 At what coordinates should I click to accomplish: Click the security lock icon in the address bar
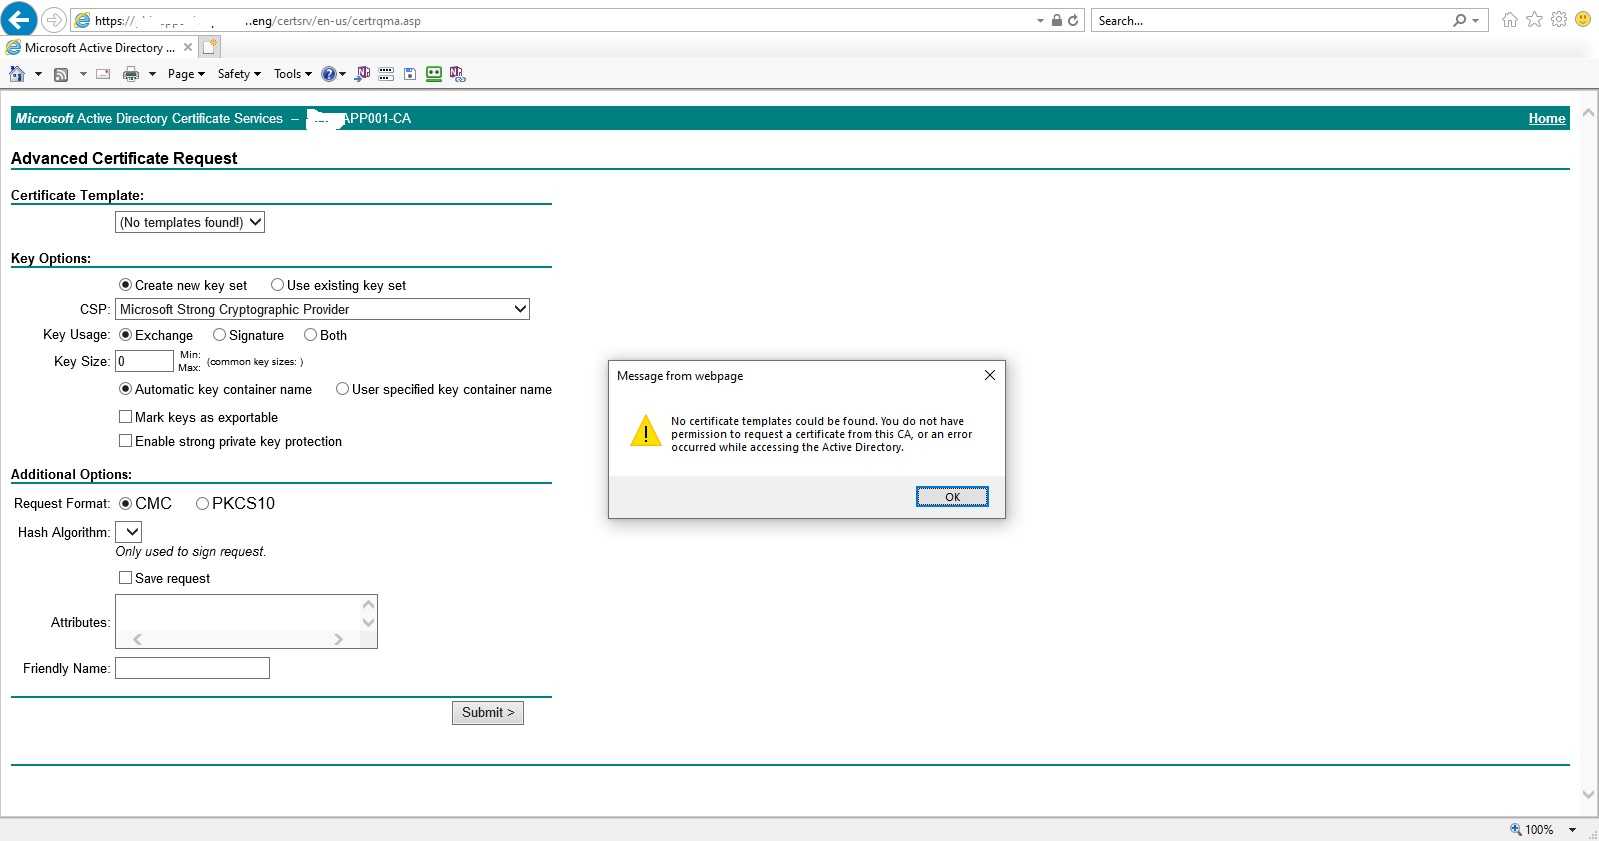[x=1056, y=20]
